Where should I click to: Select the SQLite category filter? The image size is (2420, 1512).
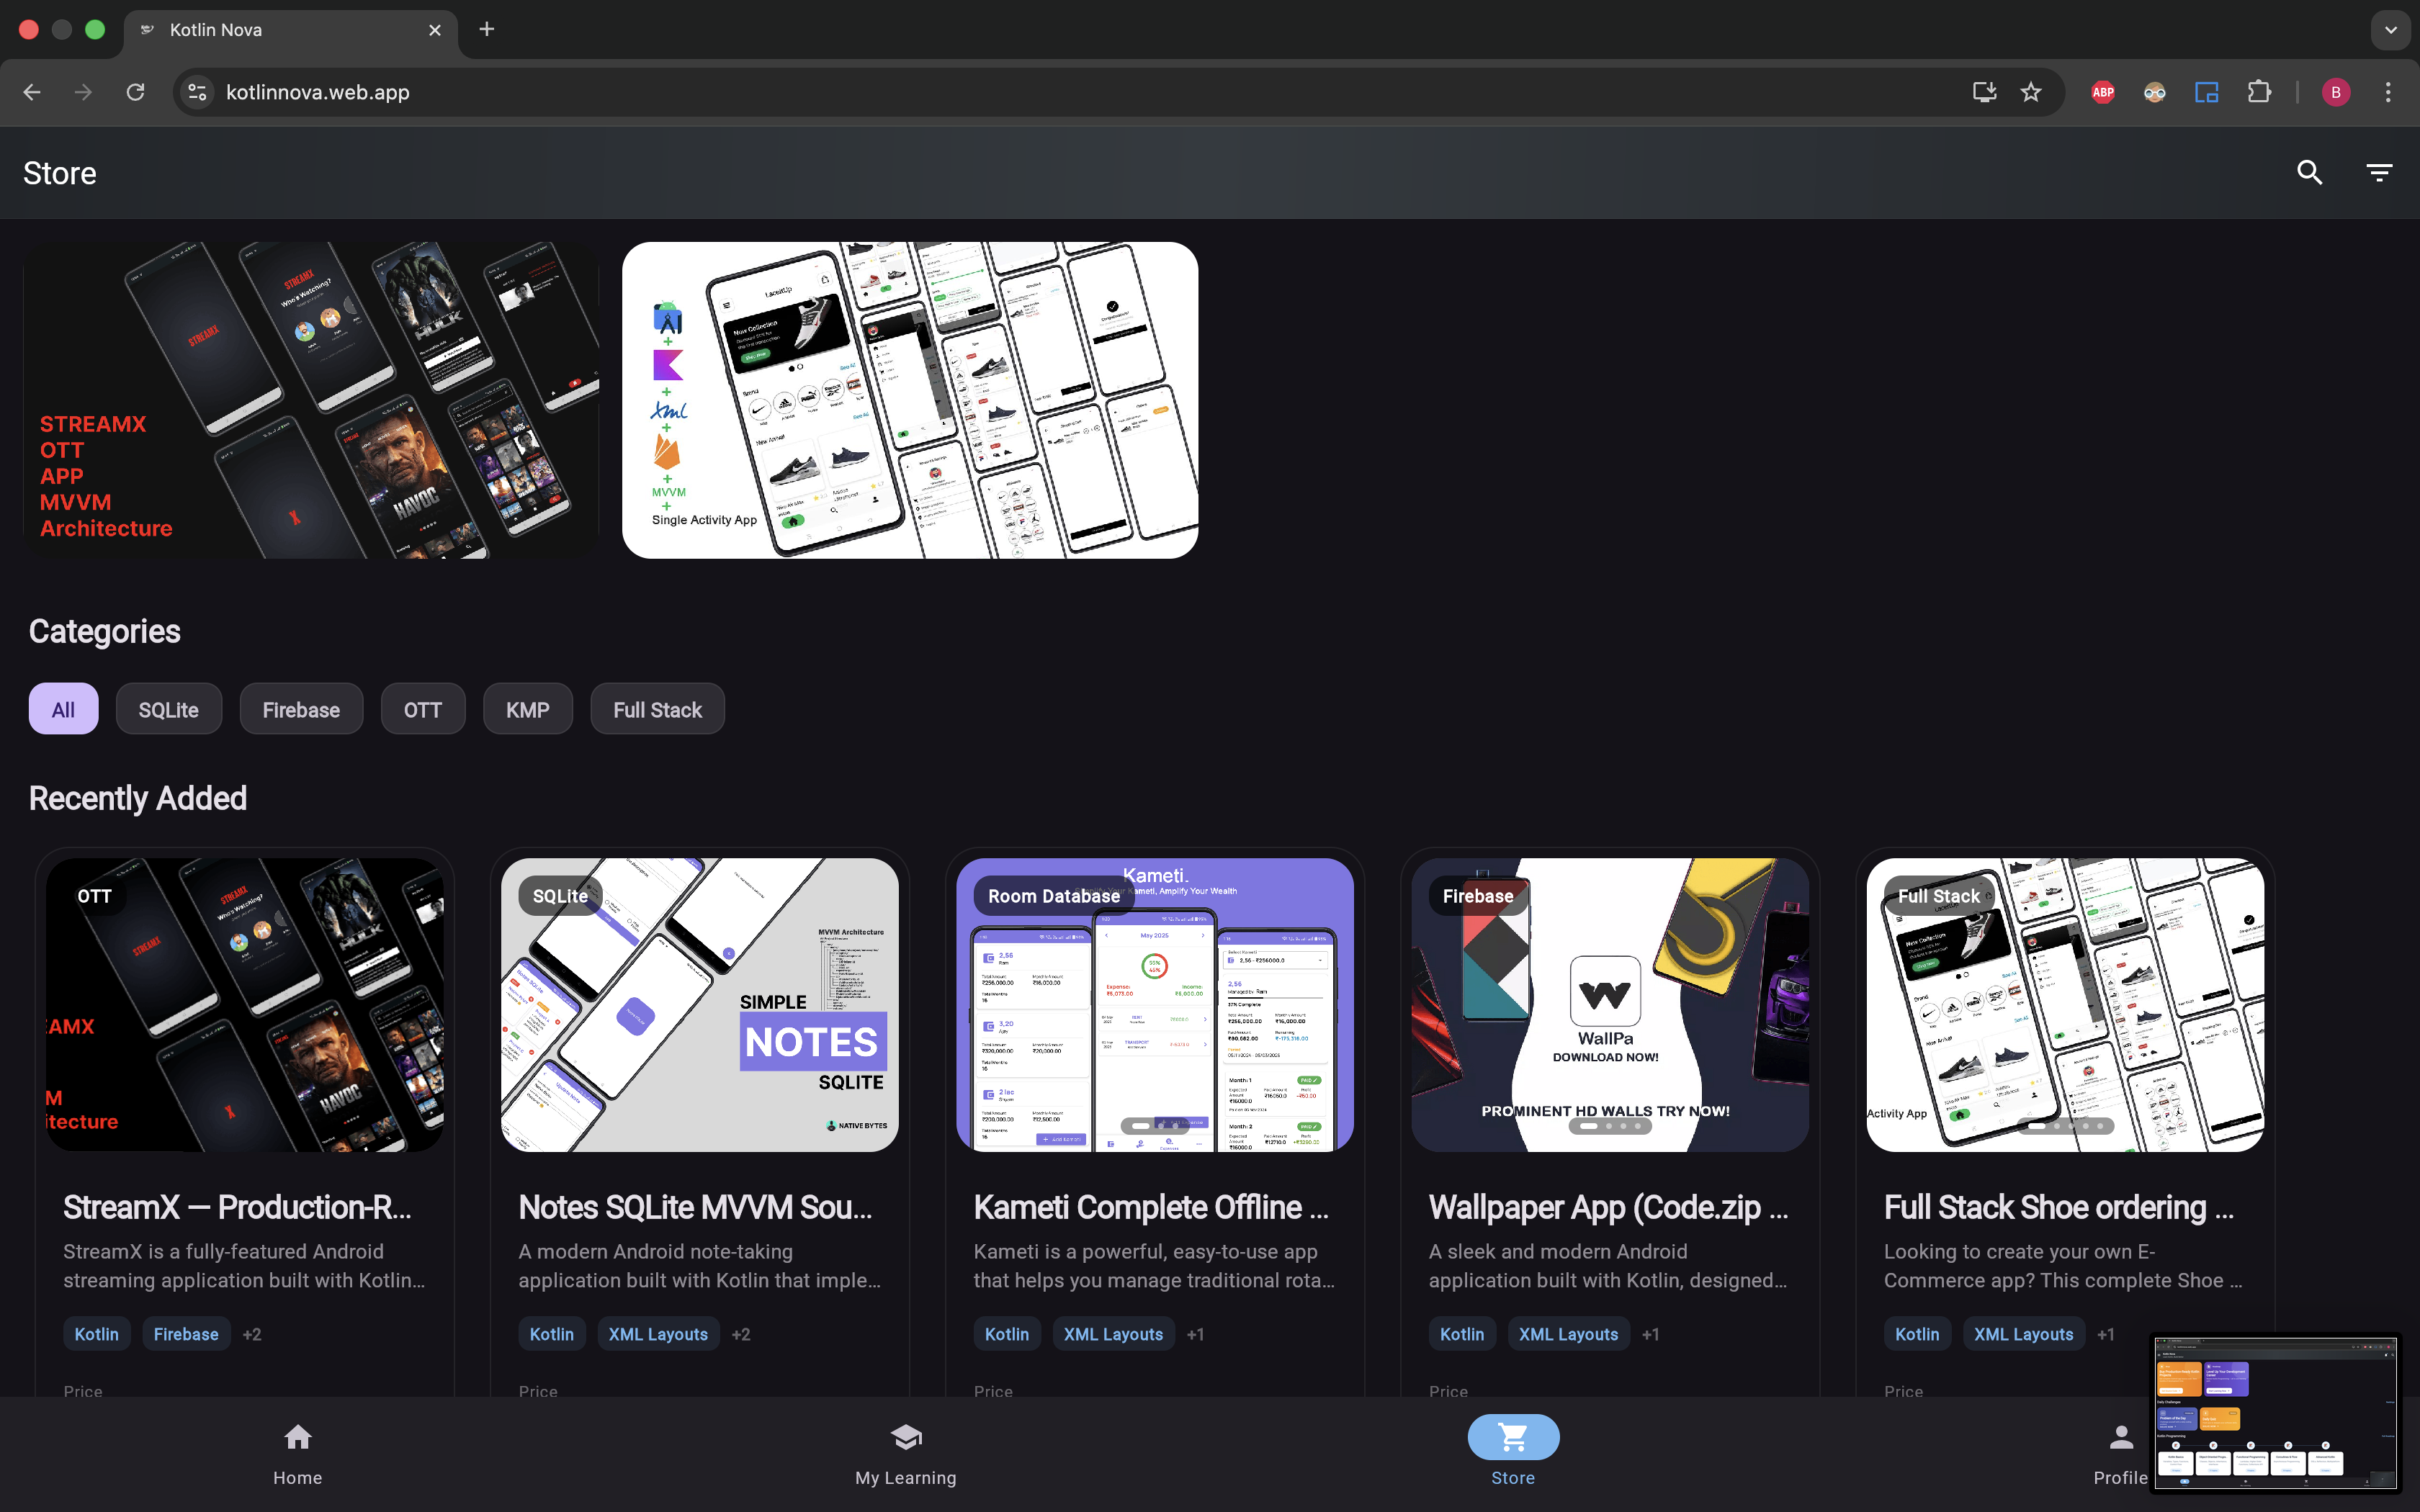click(168, 708)
